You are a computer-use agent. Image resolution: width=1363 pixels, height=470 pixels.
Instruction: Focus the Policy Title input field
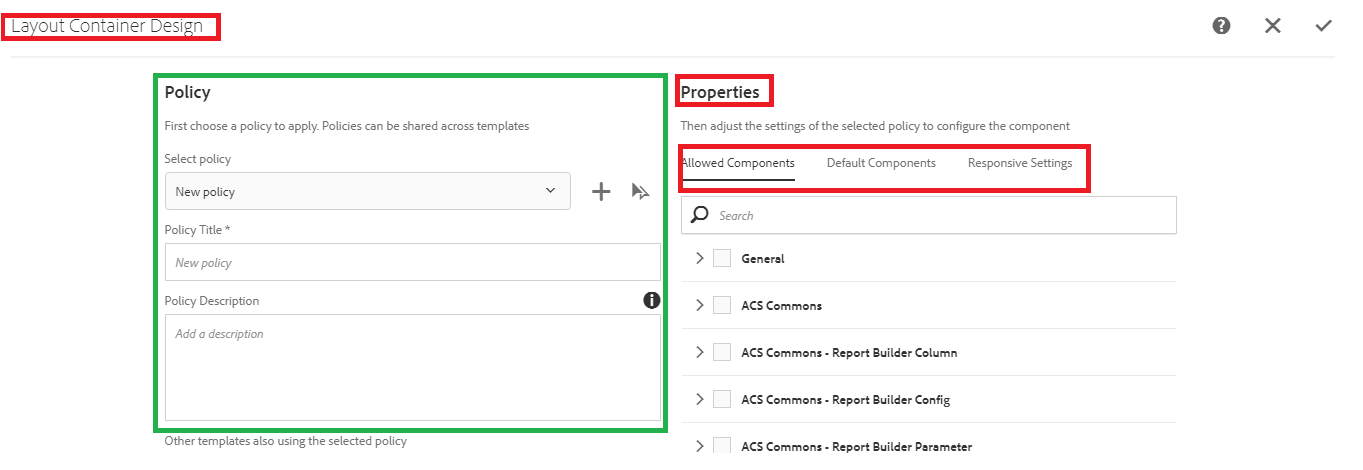point(412,263)
